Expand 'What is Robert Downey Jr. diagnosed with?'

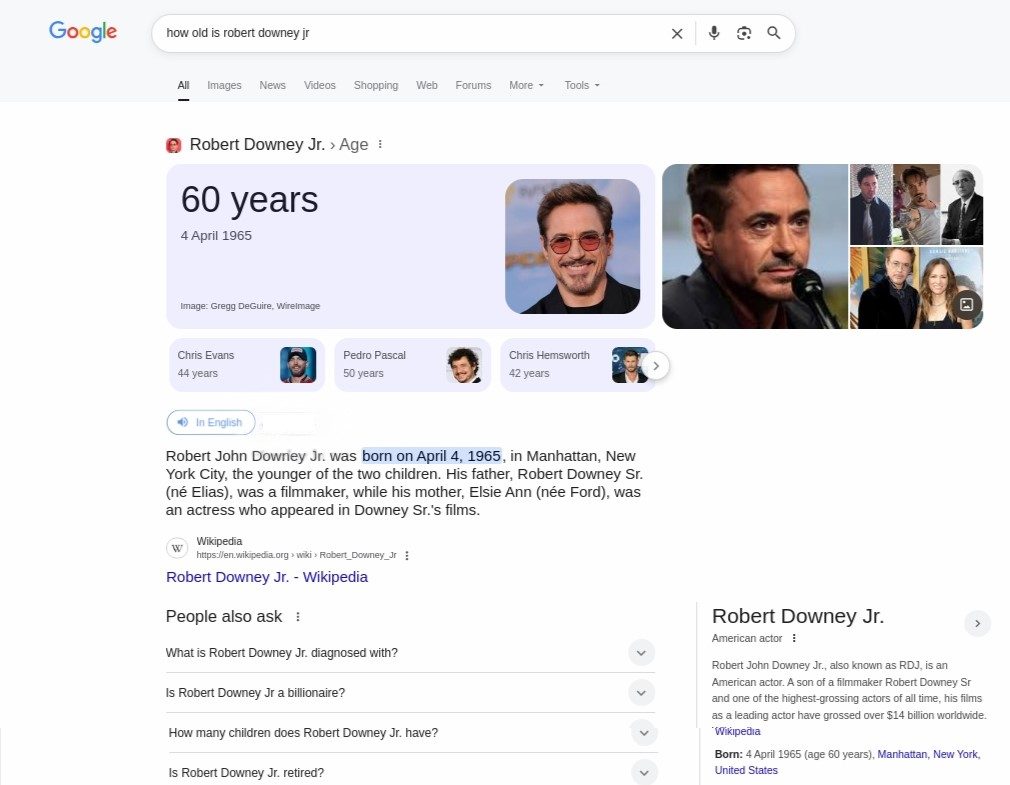[x=642, y=652]
